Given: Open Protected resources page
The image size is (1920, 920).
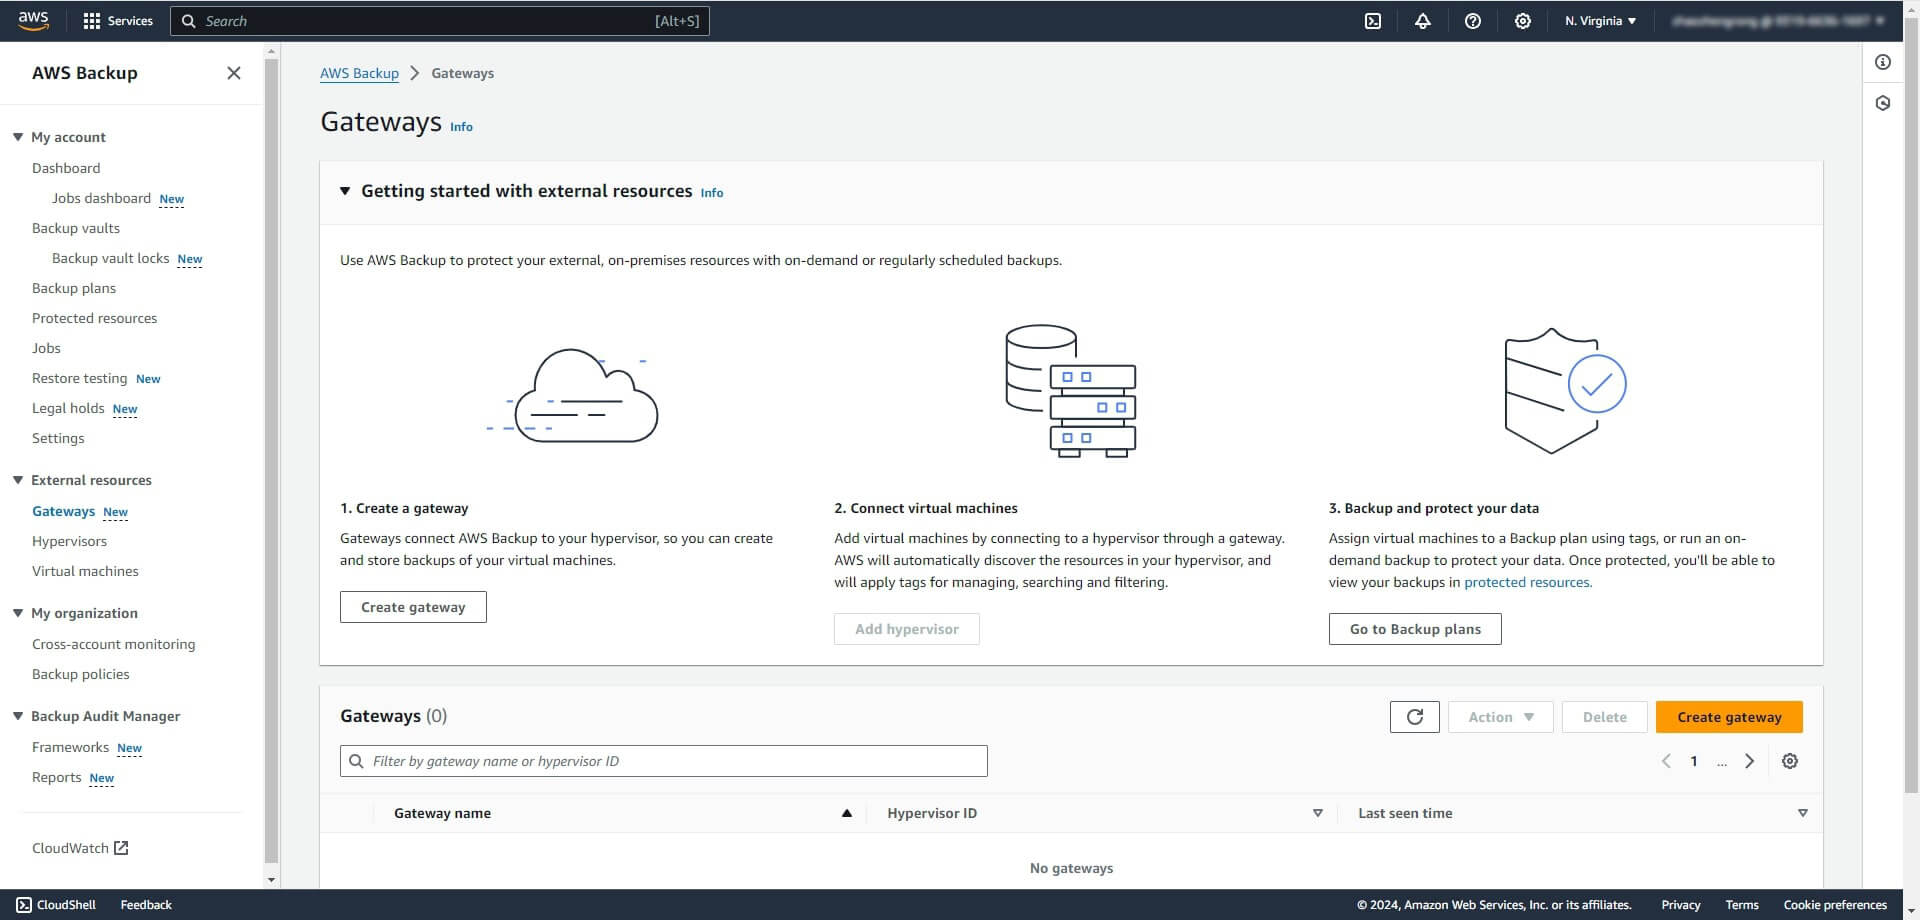Looking at the screenshot, I should [94, 318].
